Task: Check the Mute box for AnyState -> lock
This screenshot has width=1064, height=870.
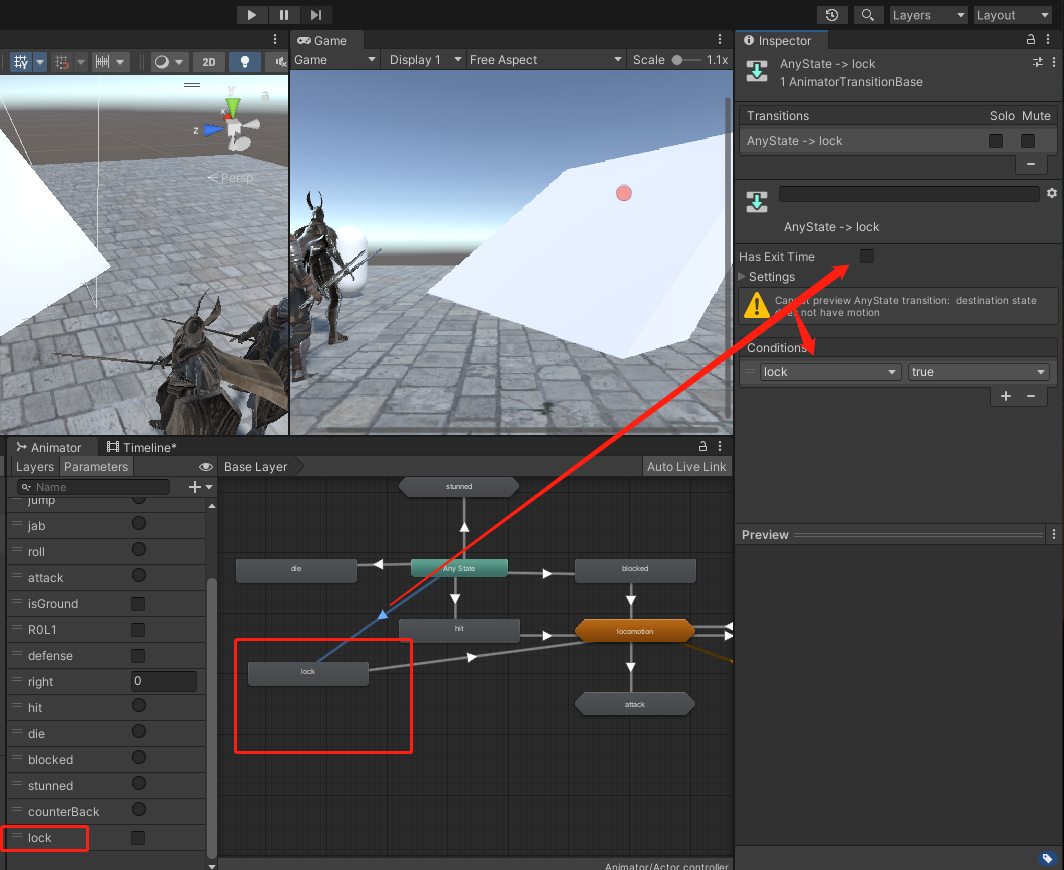Action: [x=1027, y=141]
